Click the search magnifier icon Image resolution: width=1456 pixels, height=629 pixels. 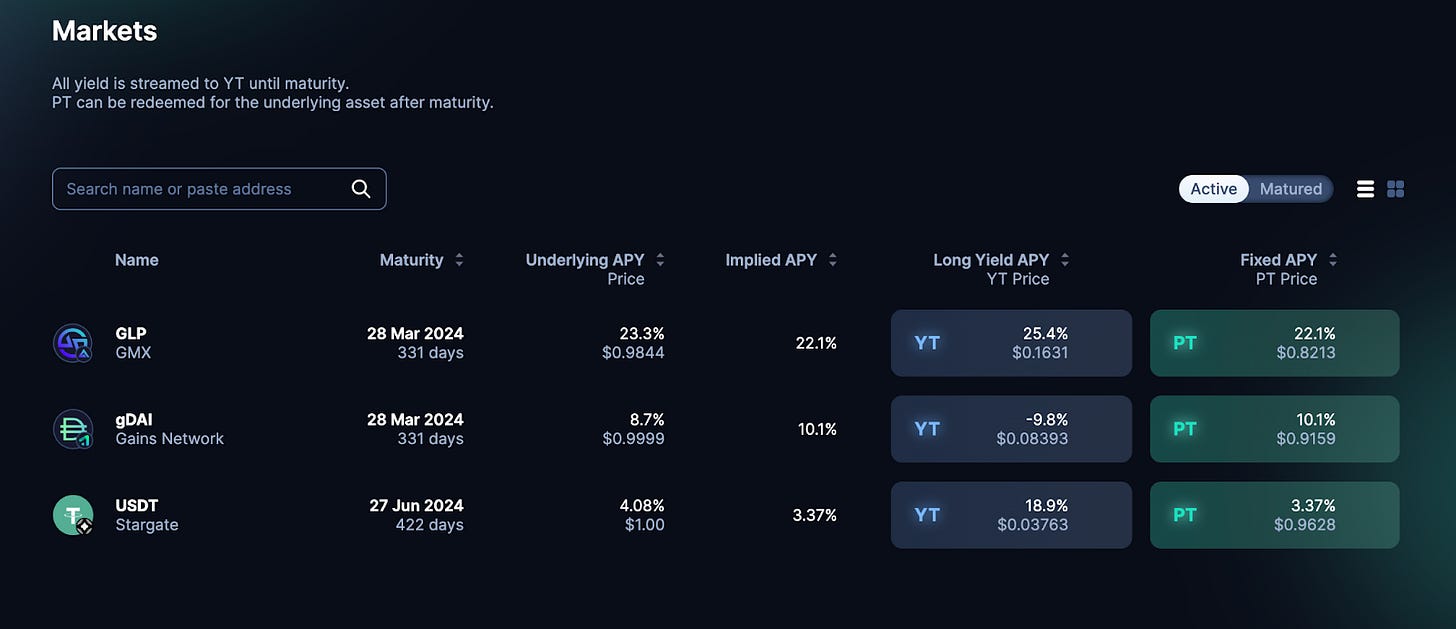(361, 189)
